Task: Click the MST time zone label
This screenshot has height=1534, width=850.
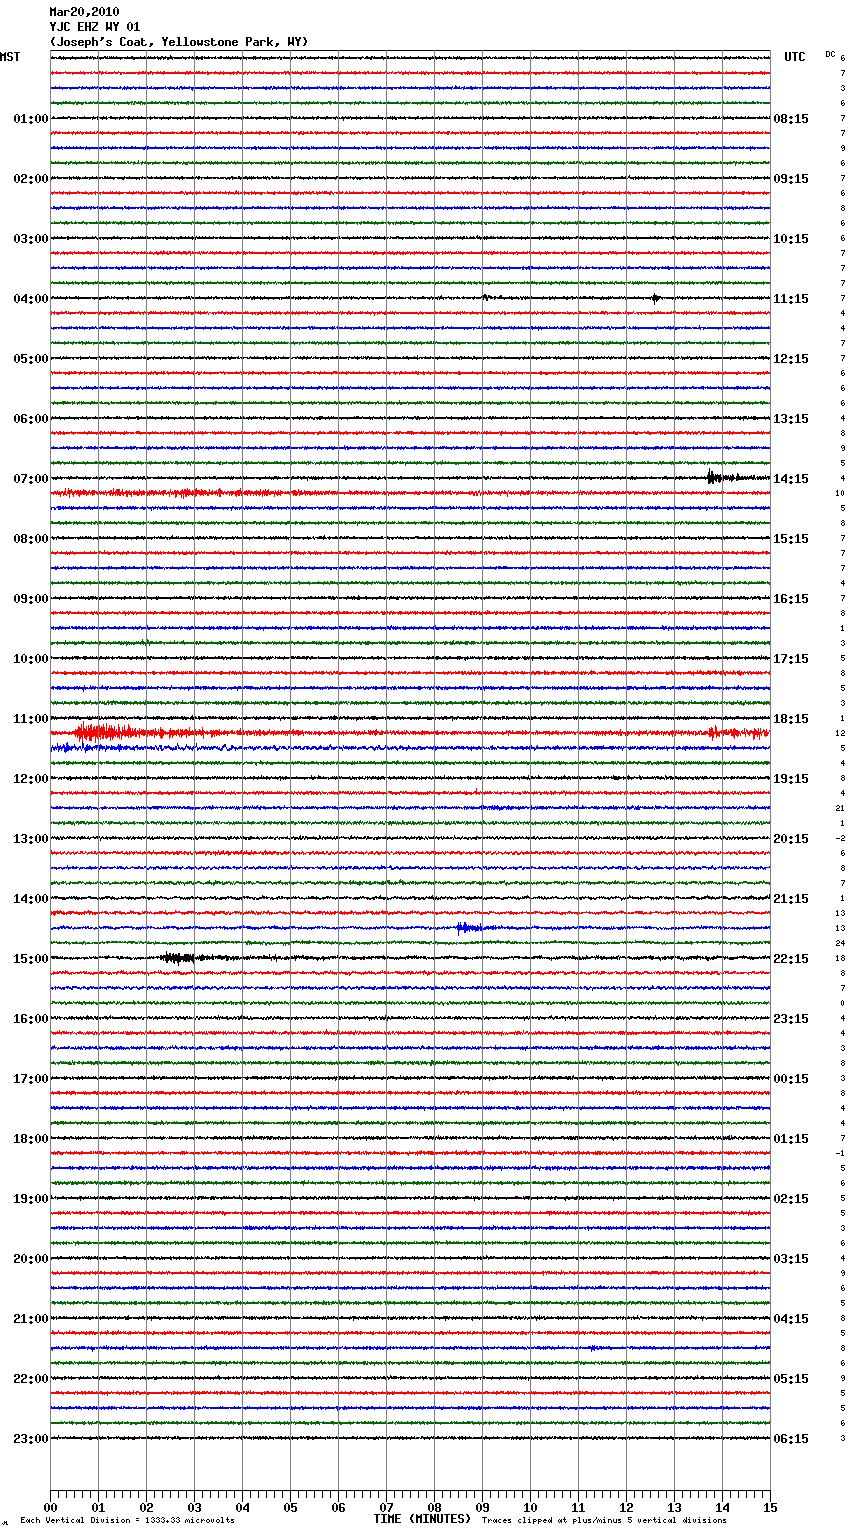Action: (x=10, y=57)
